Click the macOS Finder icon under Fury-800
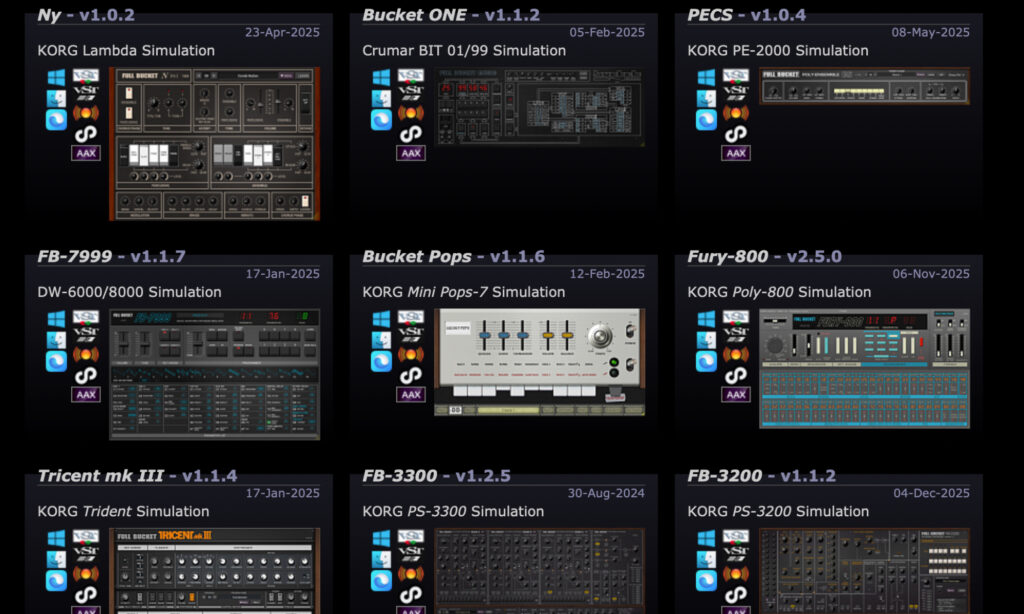 point(706,339)
